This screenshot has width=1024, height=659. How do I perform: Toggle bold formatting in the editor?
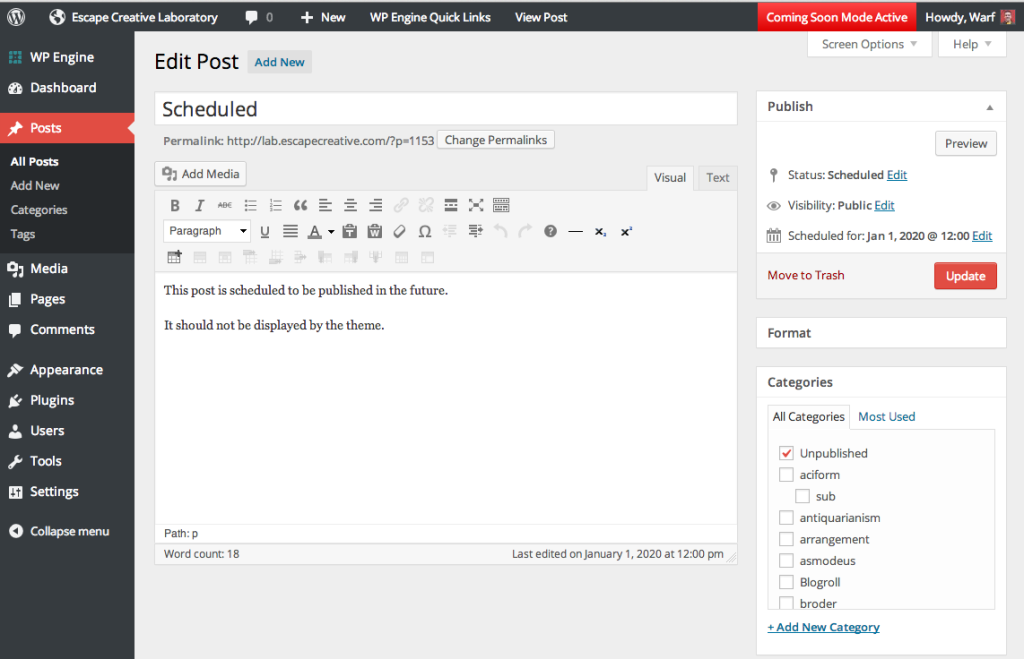click(175, 205)
